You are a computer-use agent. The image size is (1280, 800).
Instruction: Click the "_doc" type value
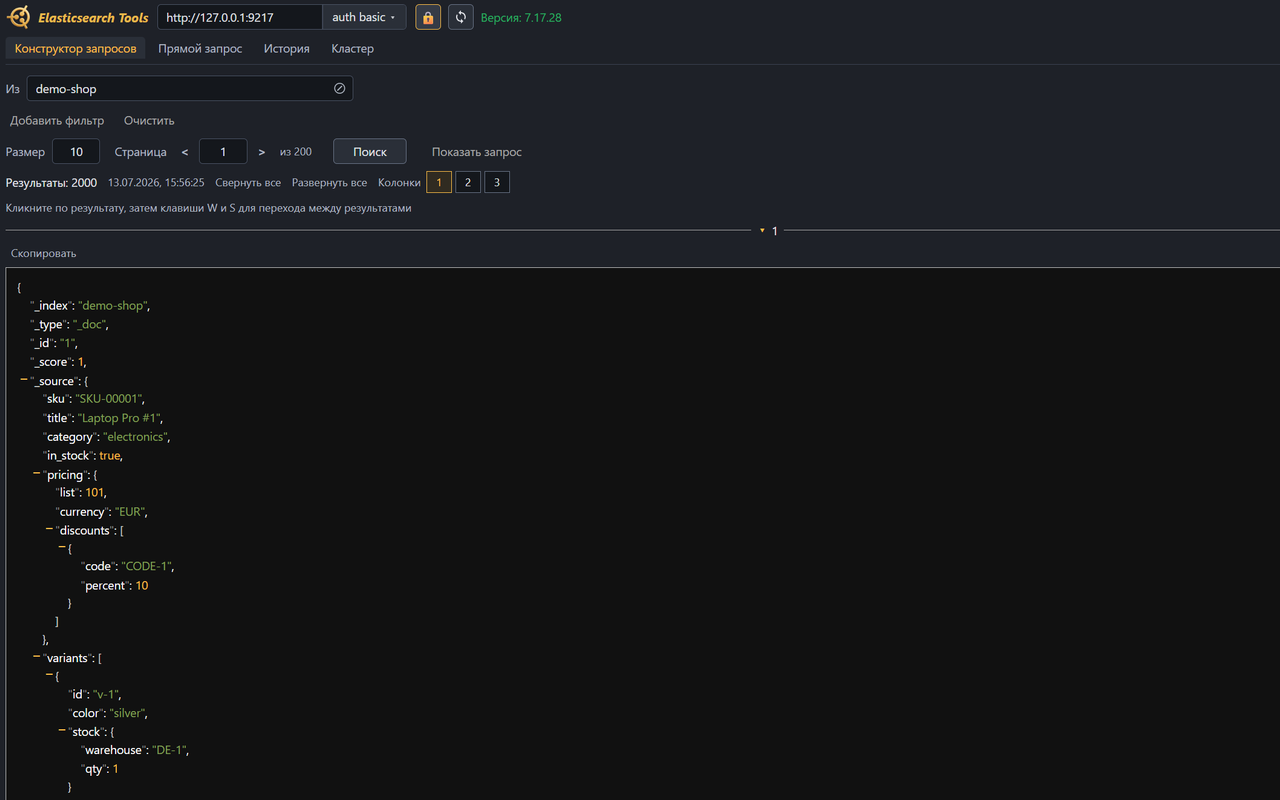(89, 325)
